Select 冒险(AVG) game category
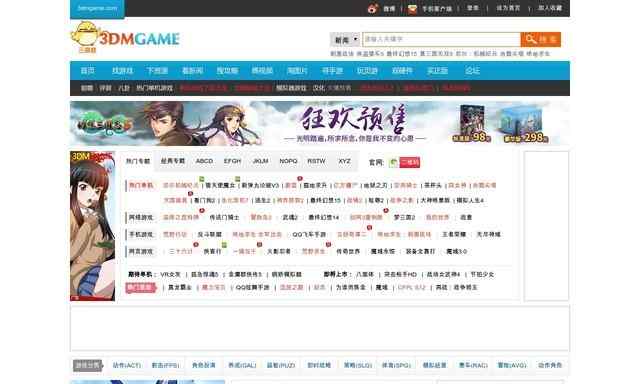Screen dimensions: 640x384 coord(512,365)
